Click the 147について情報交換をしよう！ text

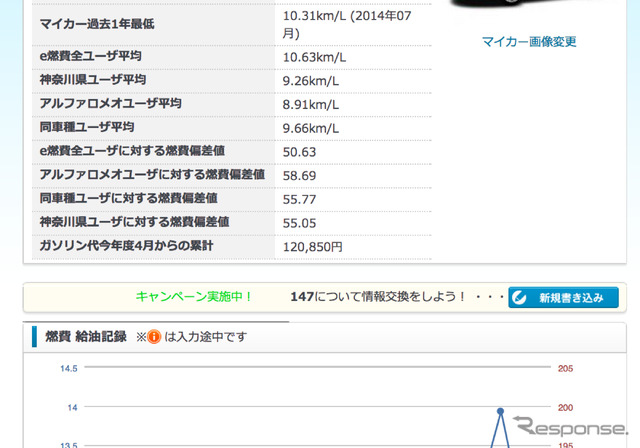(378, 297)
